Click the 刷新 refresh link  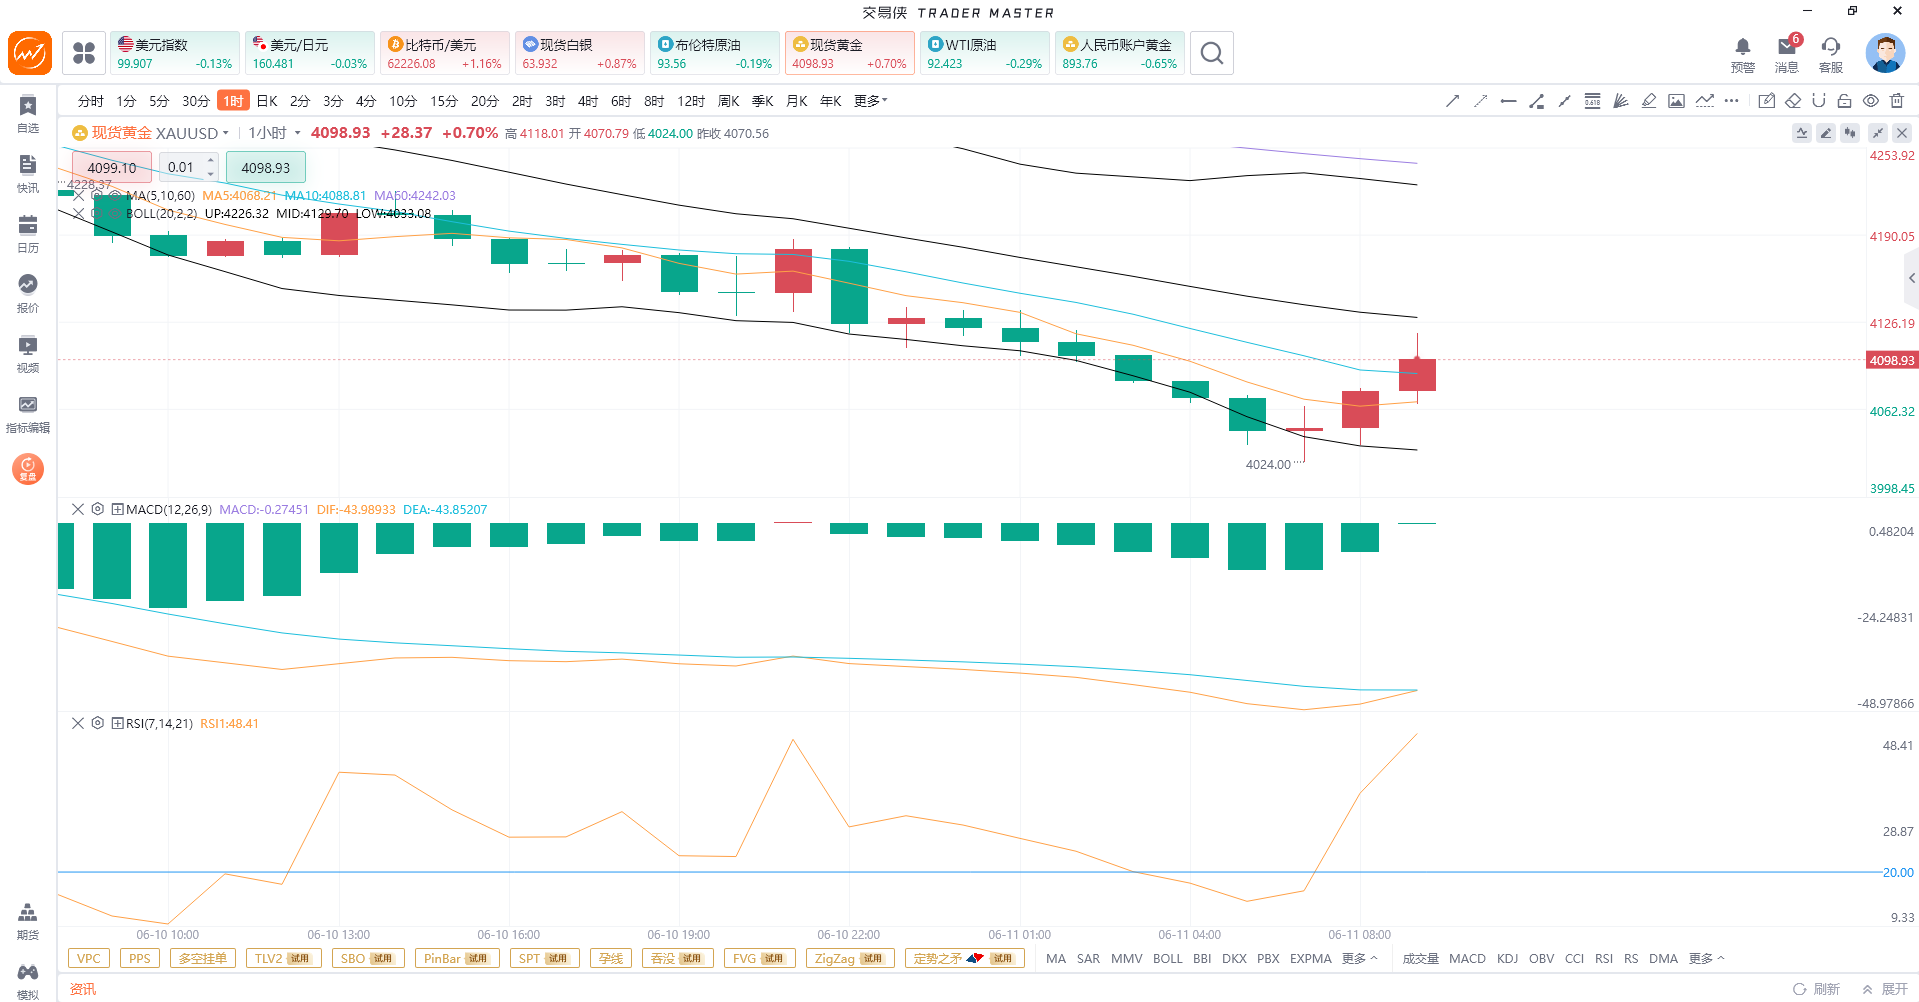1817,989
